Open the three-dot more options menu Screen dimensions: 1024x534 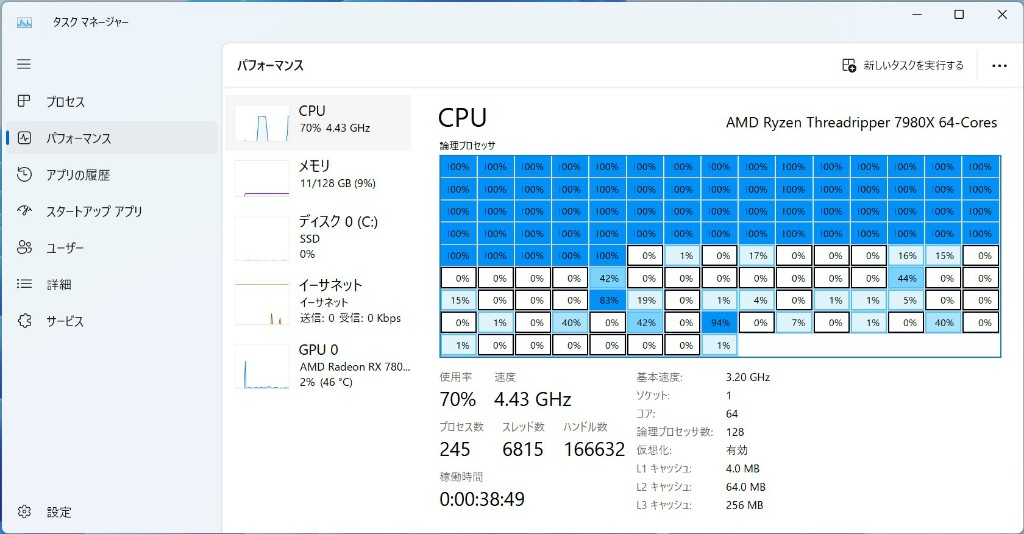[999, 66]
